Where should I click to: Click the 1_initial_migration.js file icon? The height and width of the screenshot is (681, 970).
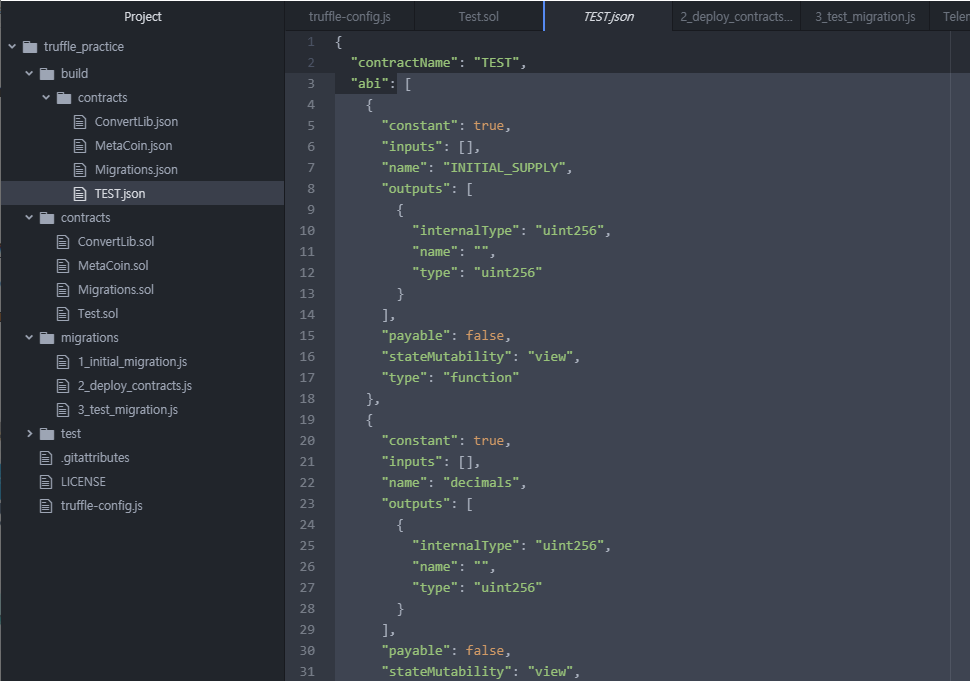pyautogui.click(x=63, y=362)
